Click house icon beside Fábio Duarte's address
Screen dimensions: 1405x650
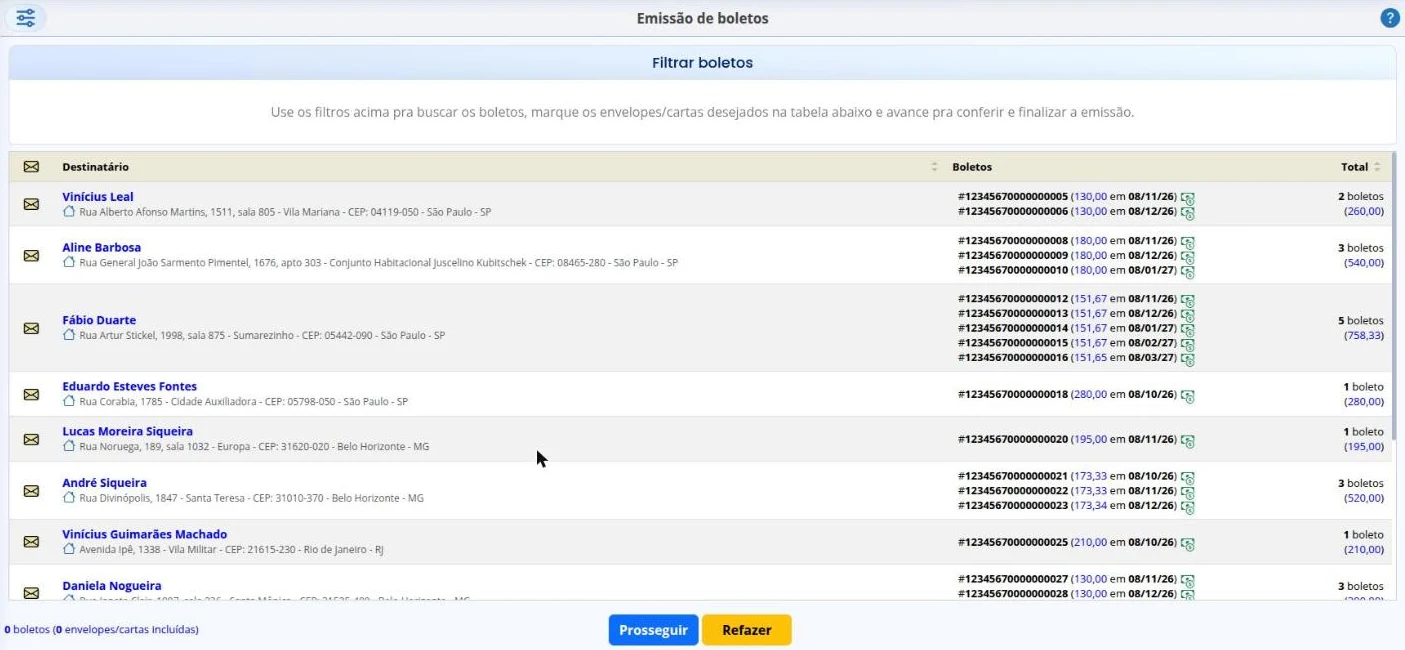(69, 335)
